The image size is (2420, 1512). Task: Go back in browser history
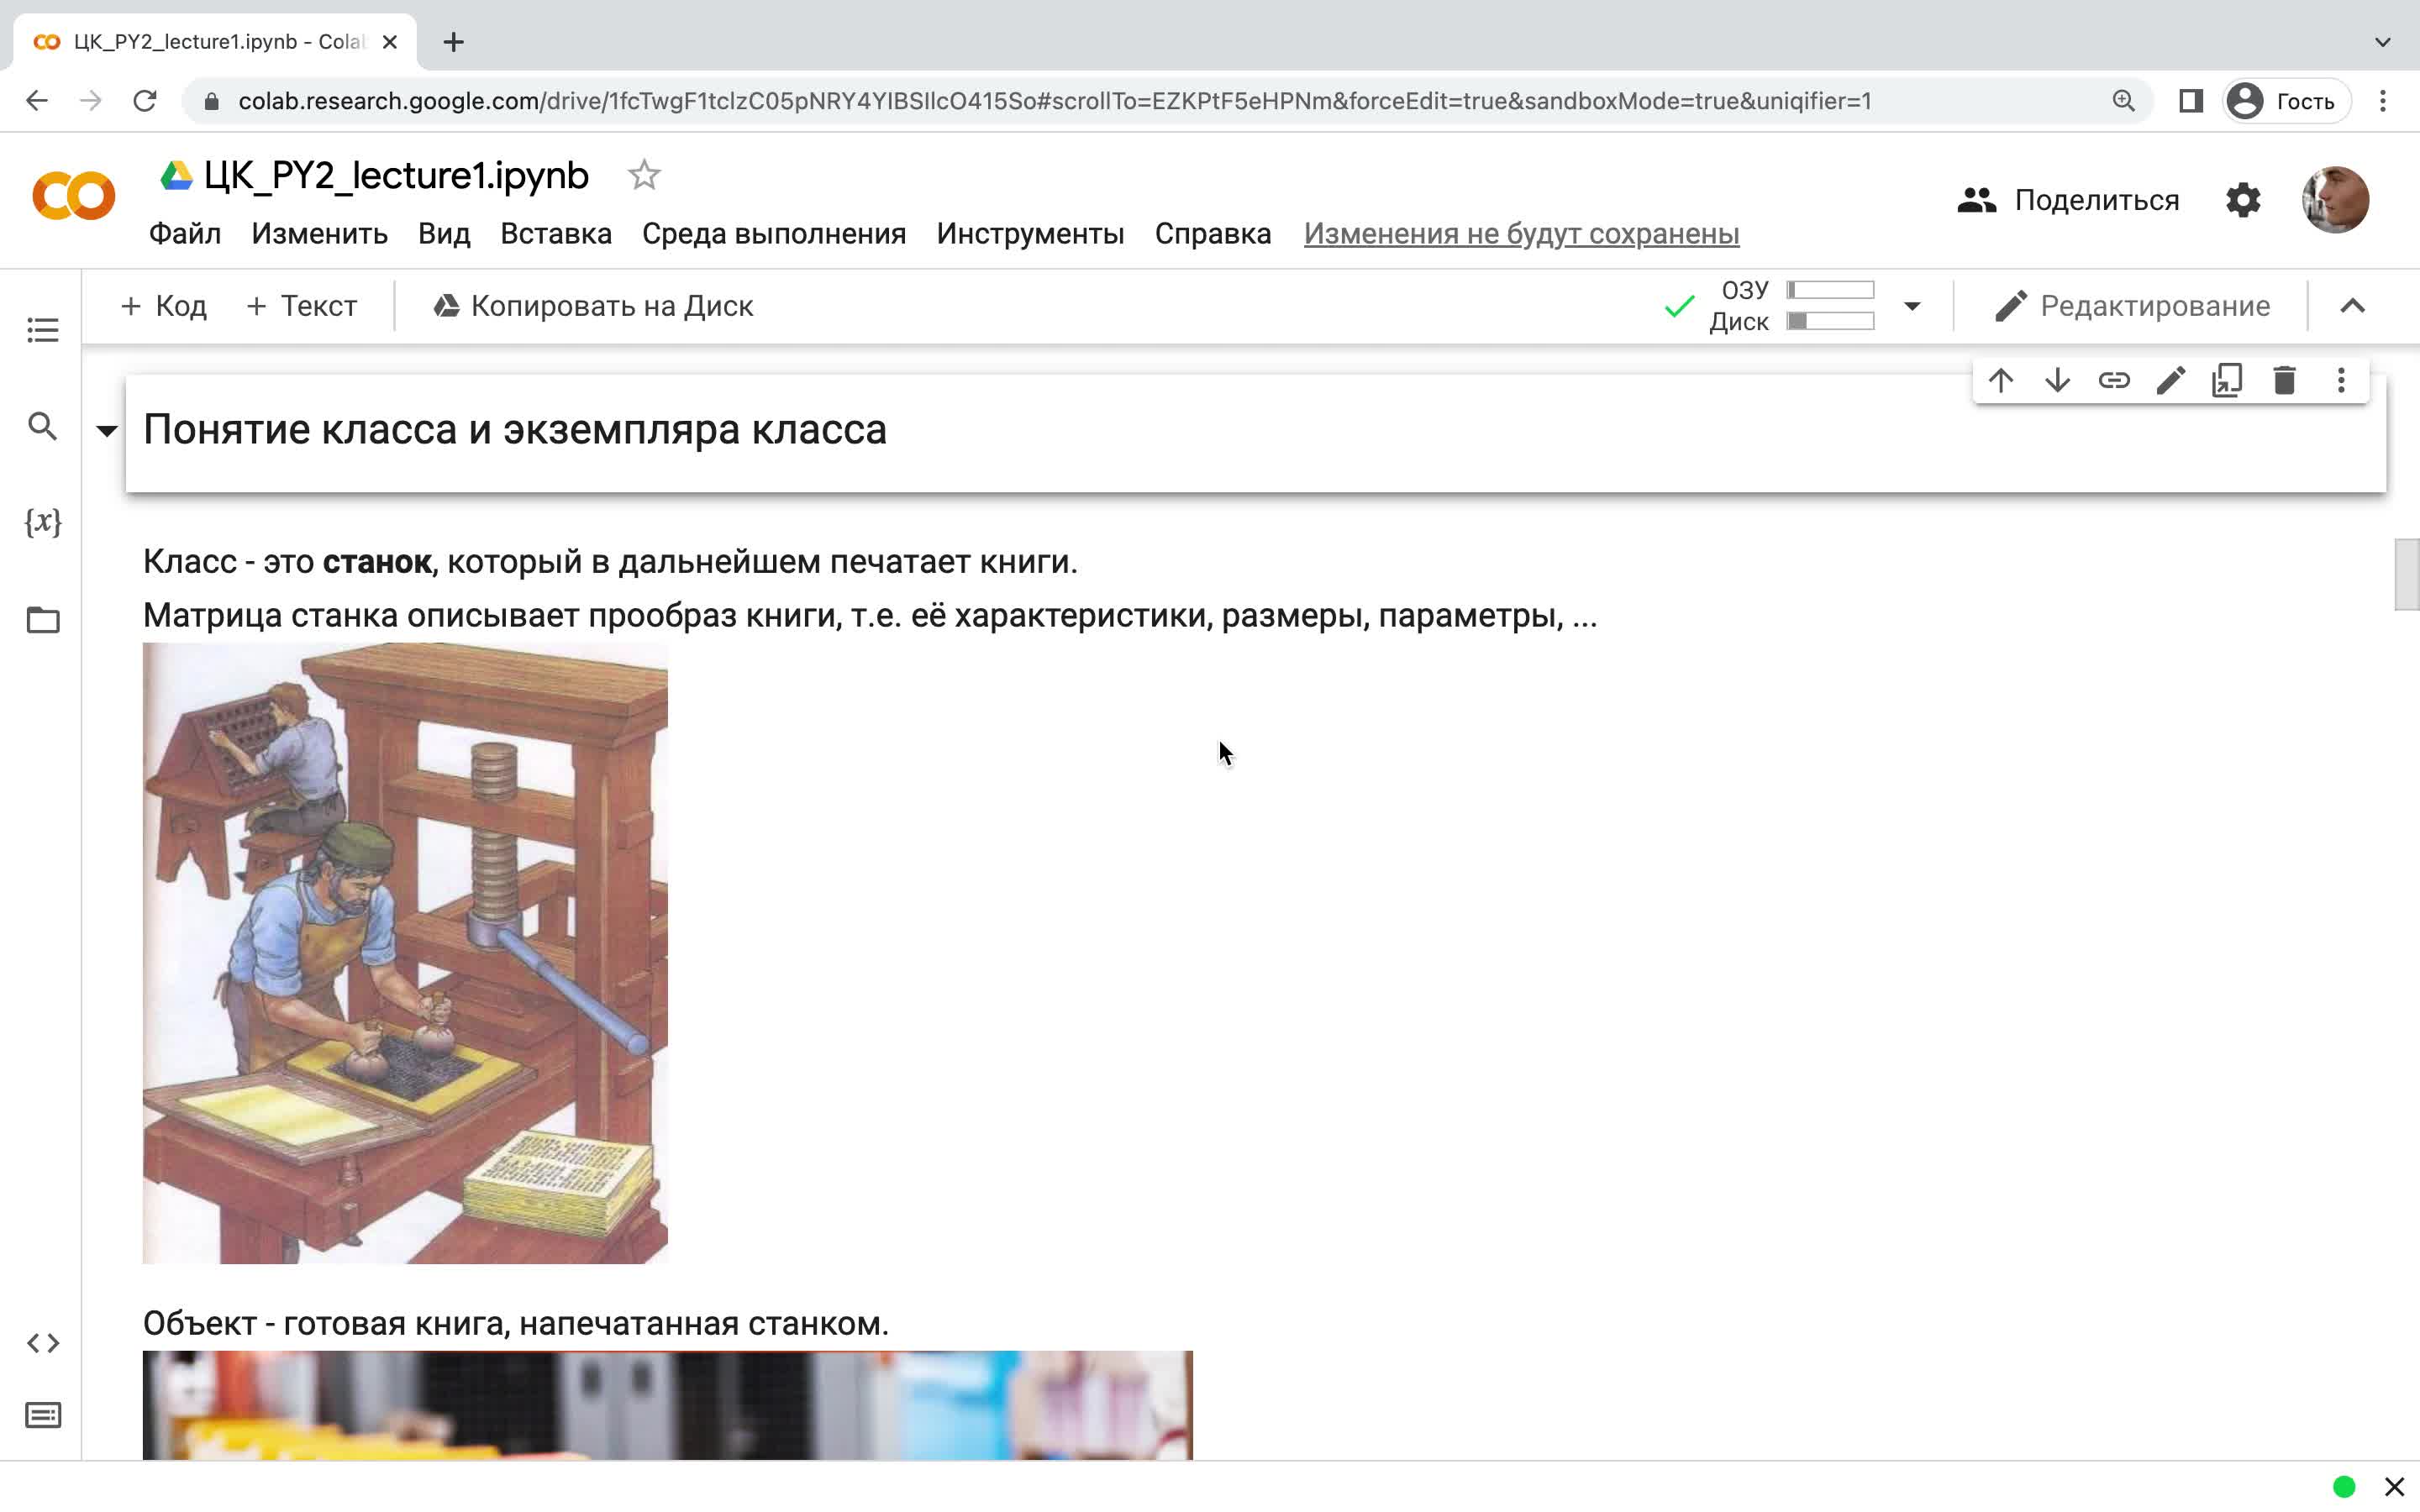tap(37, 101)
